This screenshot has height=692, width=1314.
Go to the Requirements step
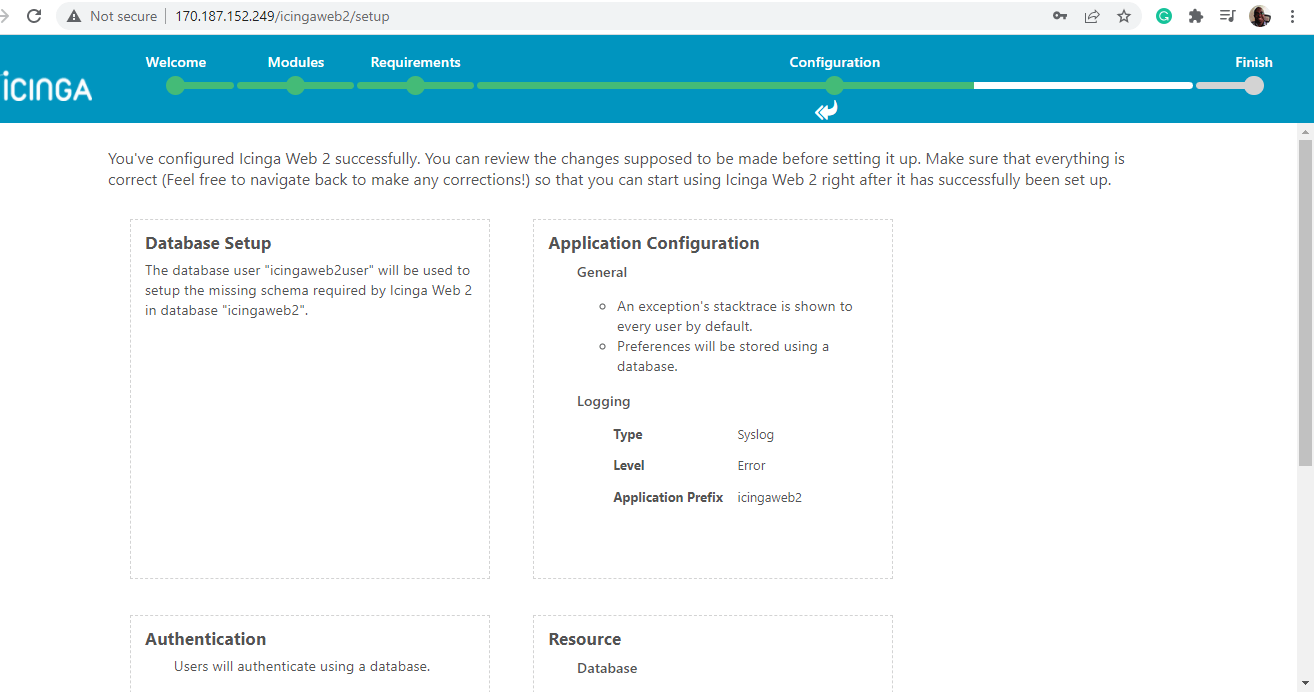415,62
